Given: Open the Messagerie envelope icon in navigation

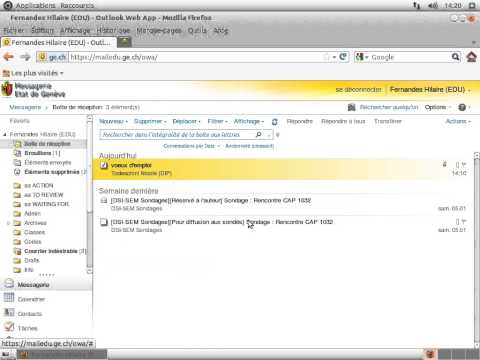Looking at the screenshot, I should (9, 284).
